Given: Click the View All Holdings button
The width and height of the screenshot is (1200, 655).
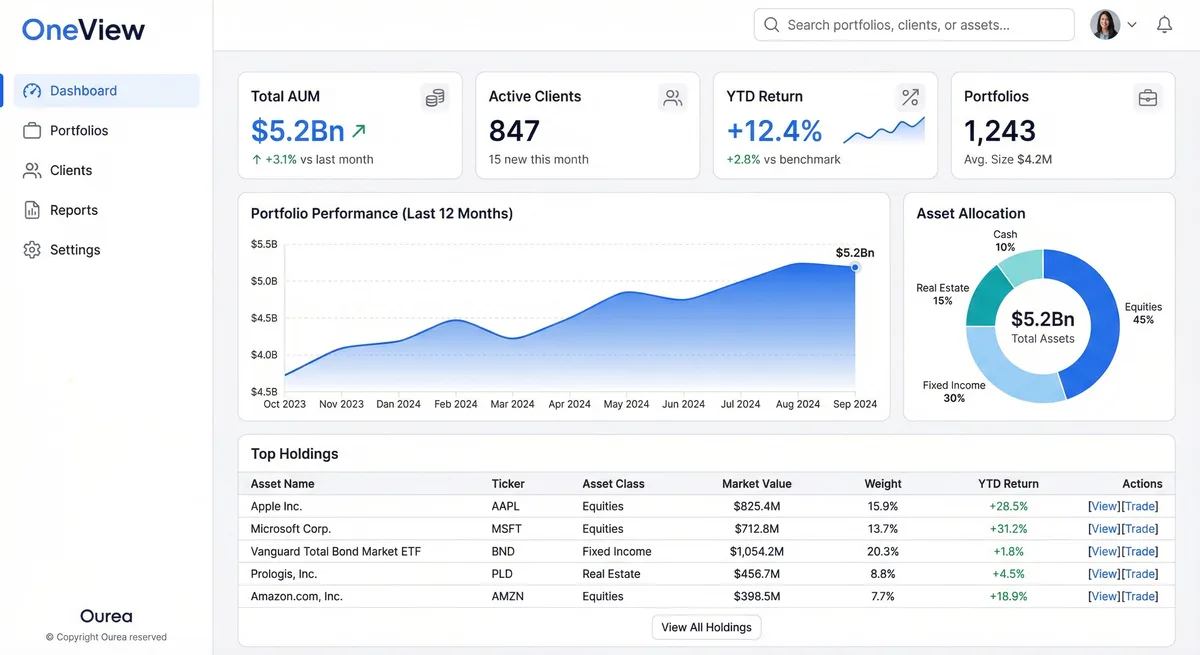Looking at the screenshot, I should [706, 627].
